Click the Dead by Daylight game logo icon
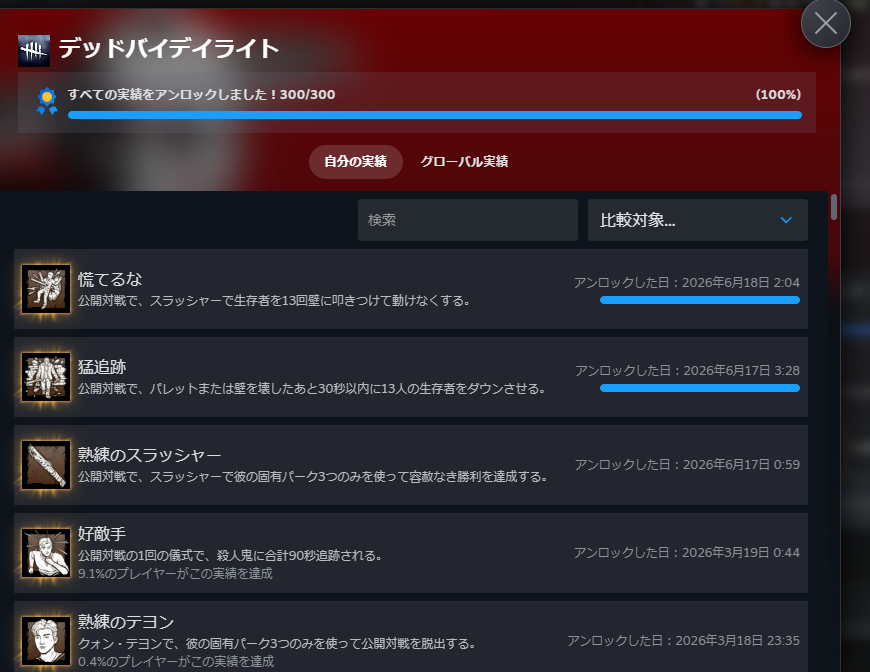Screen dimensions: 870x672 point(34,50)
